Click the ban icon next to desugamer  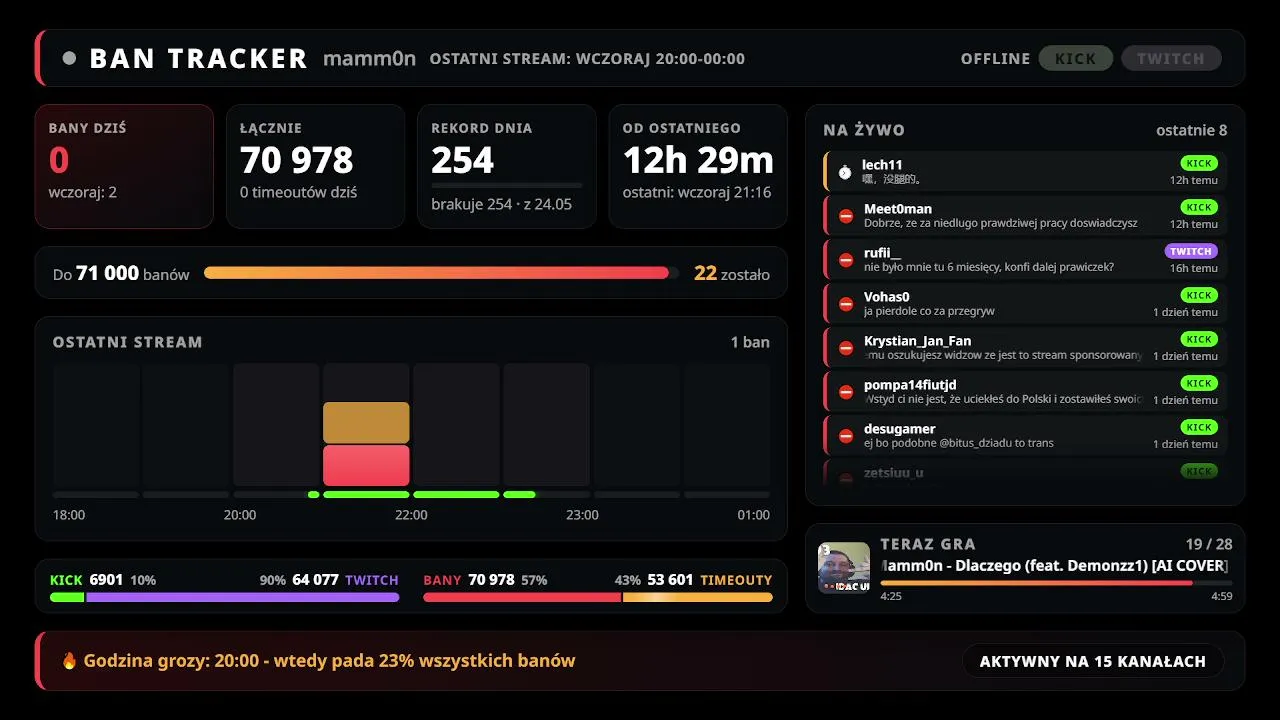tap(846, 436)
